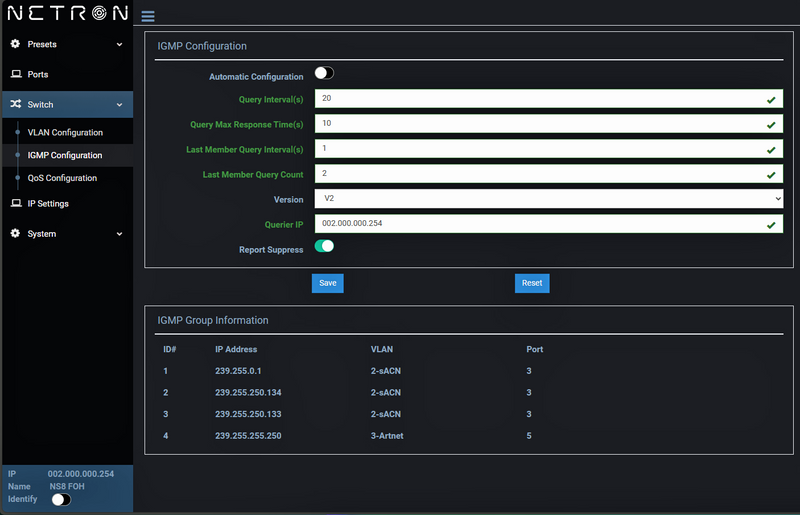The width and height of the screenshot is (800, 515).
Task: Click the IP Settings monitor icon
Action: tap(16, 204)
